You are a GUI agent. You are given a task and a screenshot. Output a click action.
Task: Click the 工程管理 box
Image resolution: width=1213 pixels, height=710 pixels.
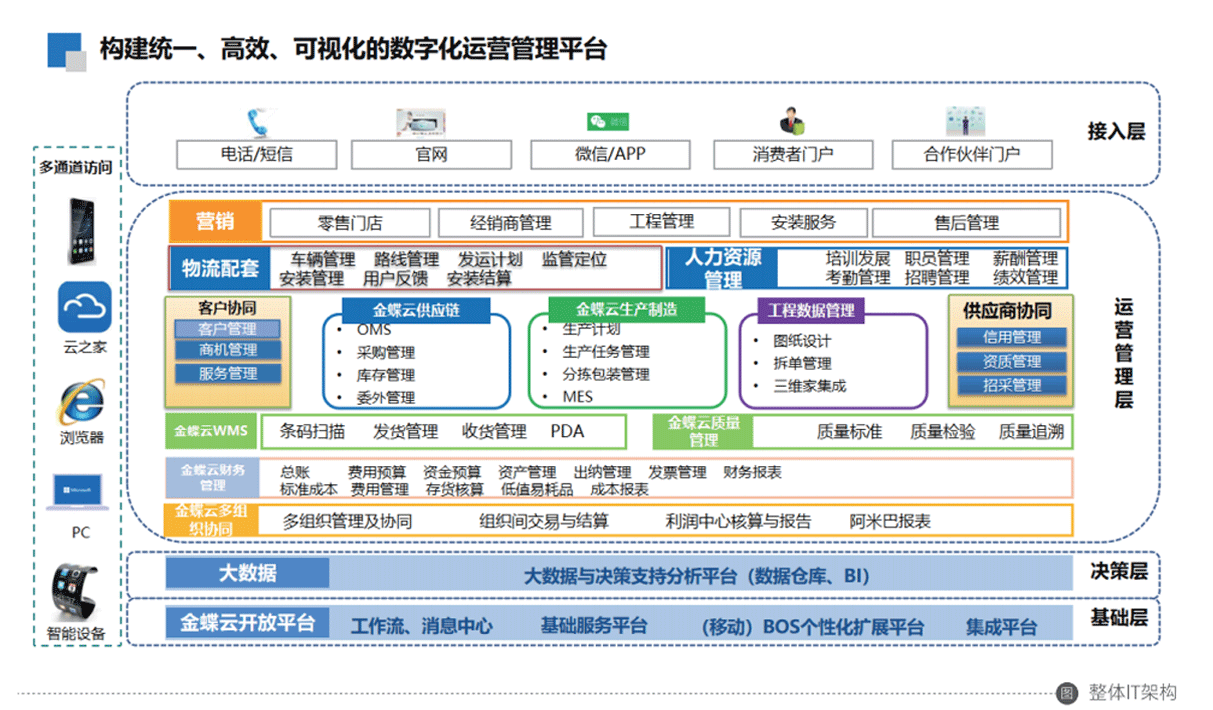click(x=661, y=221)
